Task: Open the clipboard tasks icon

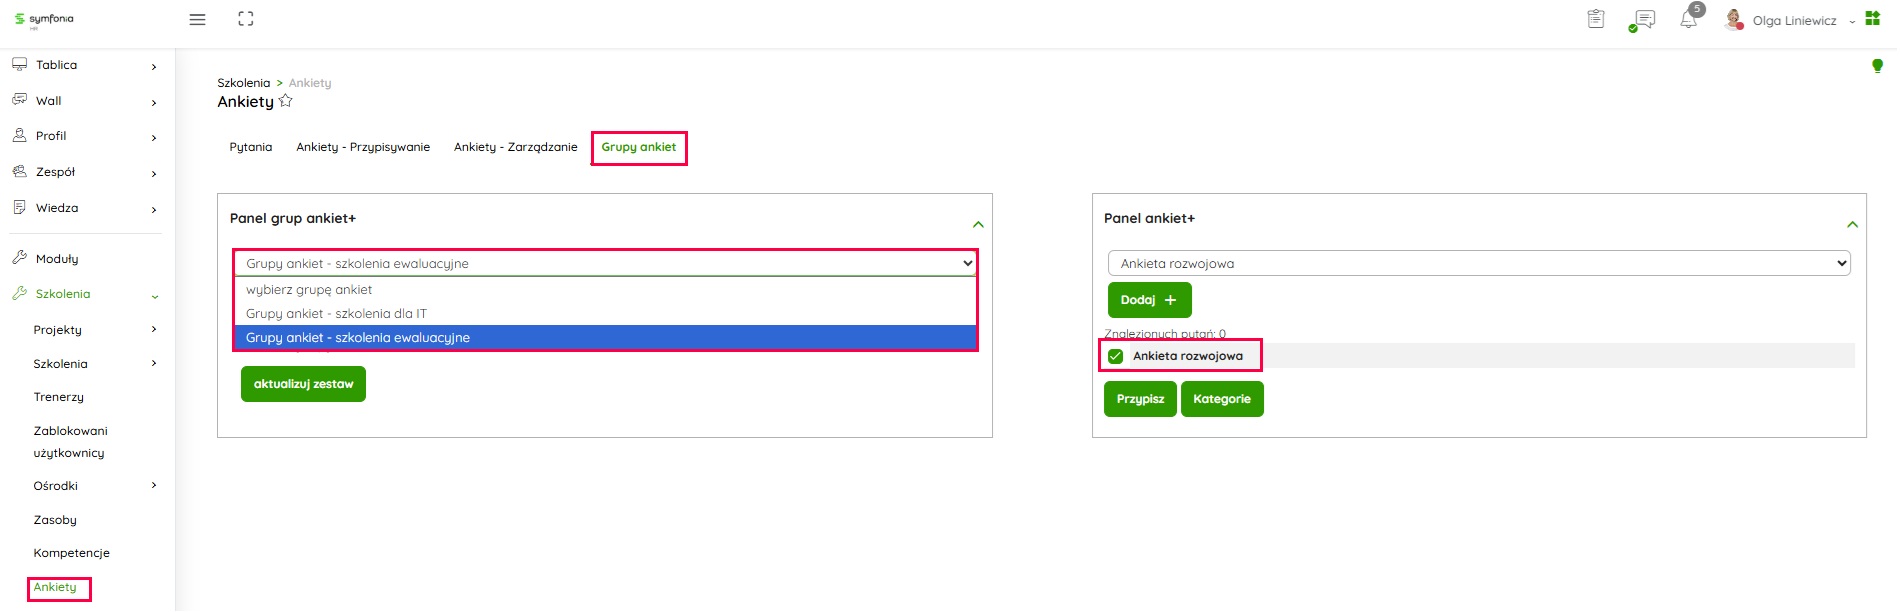Action: (1596, 19)
